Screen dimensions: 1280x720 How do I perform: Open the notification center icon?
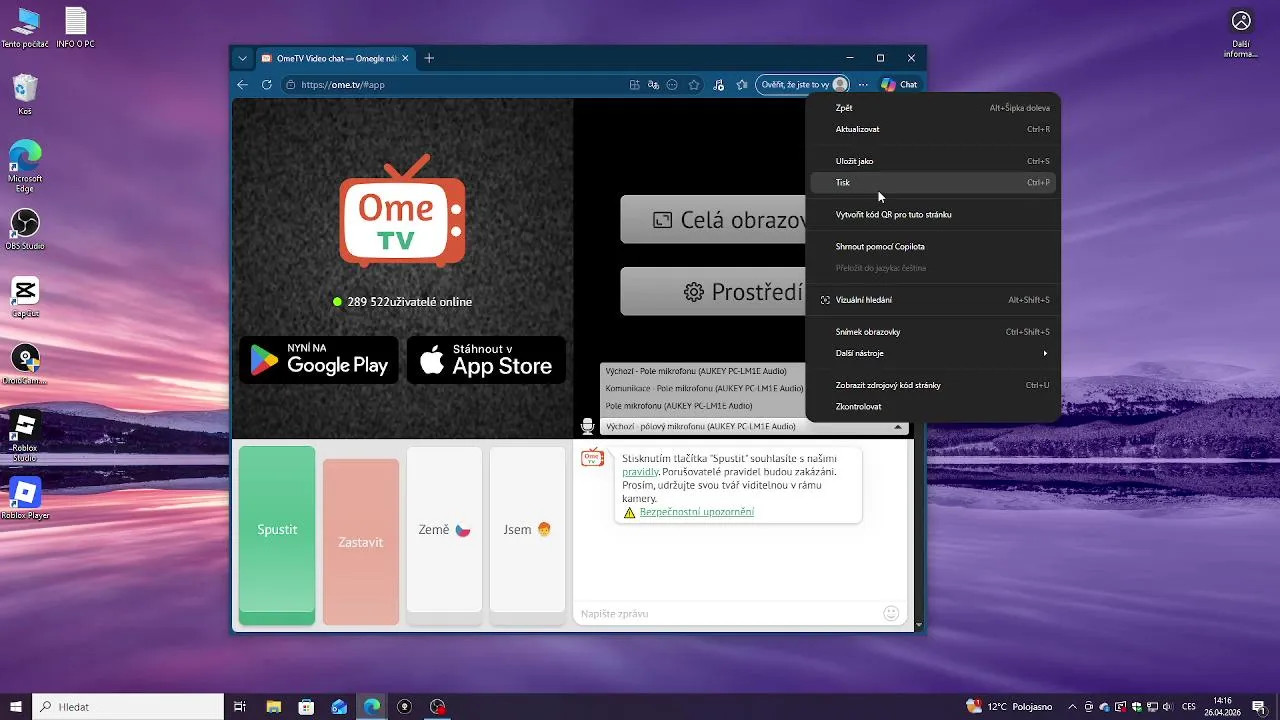click(1259, 707)
